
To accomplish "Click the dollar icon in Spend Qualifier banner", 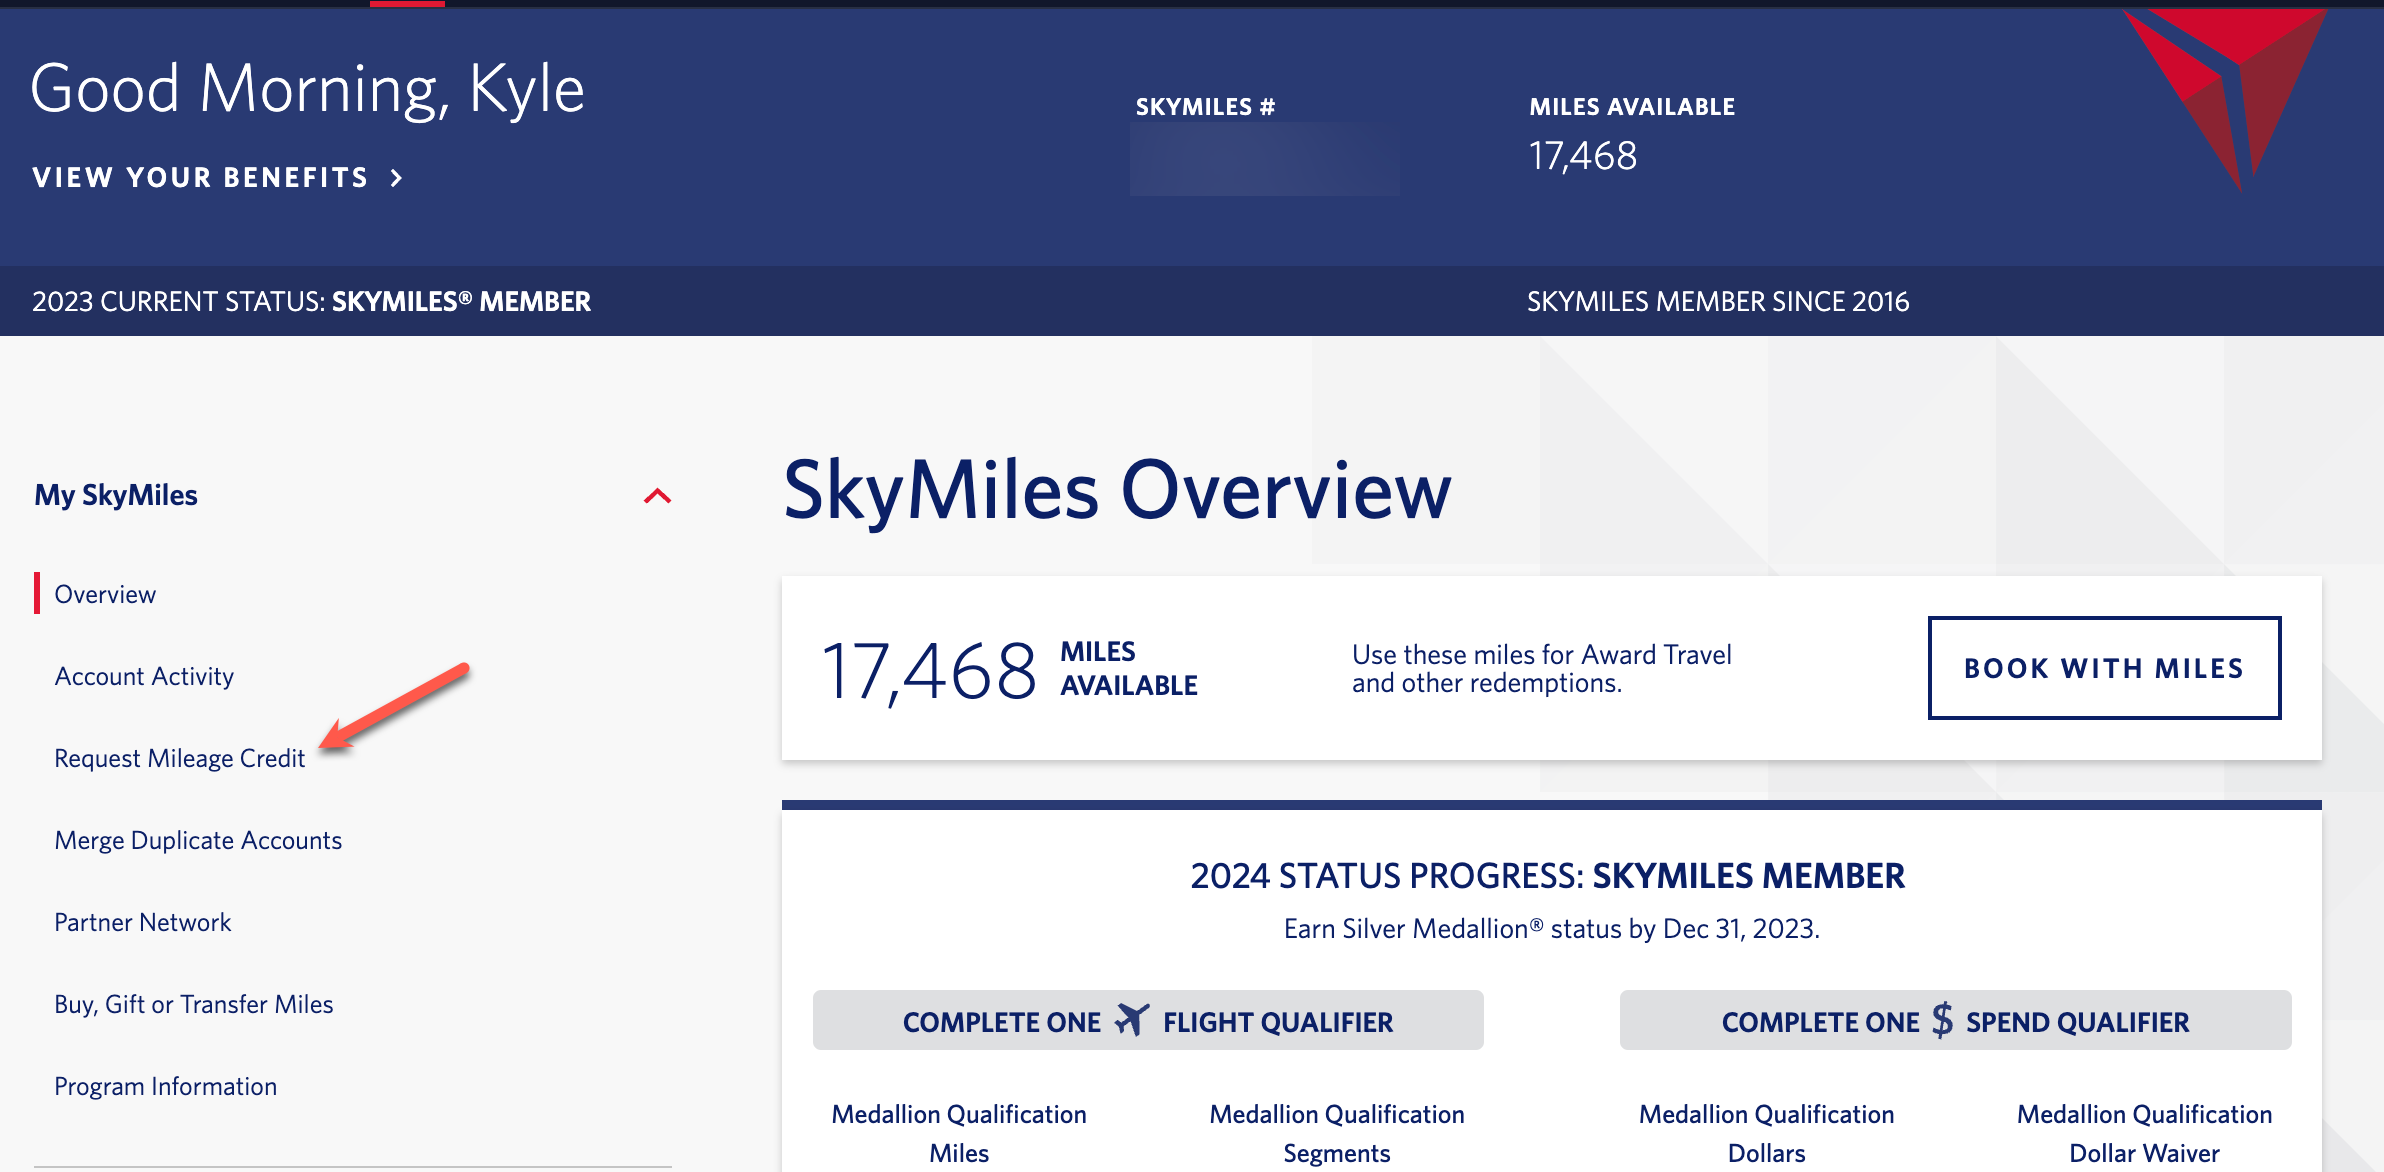I will pos(1940,1020).
